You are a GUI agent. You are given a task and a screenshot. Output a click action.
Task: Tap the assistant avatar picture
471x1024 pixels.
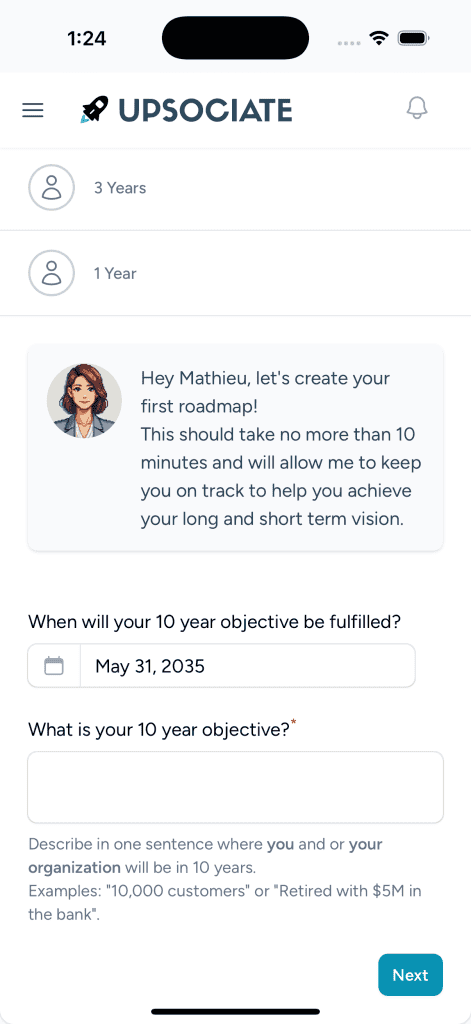click(x=84, y=401)
